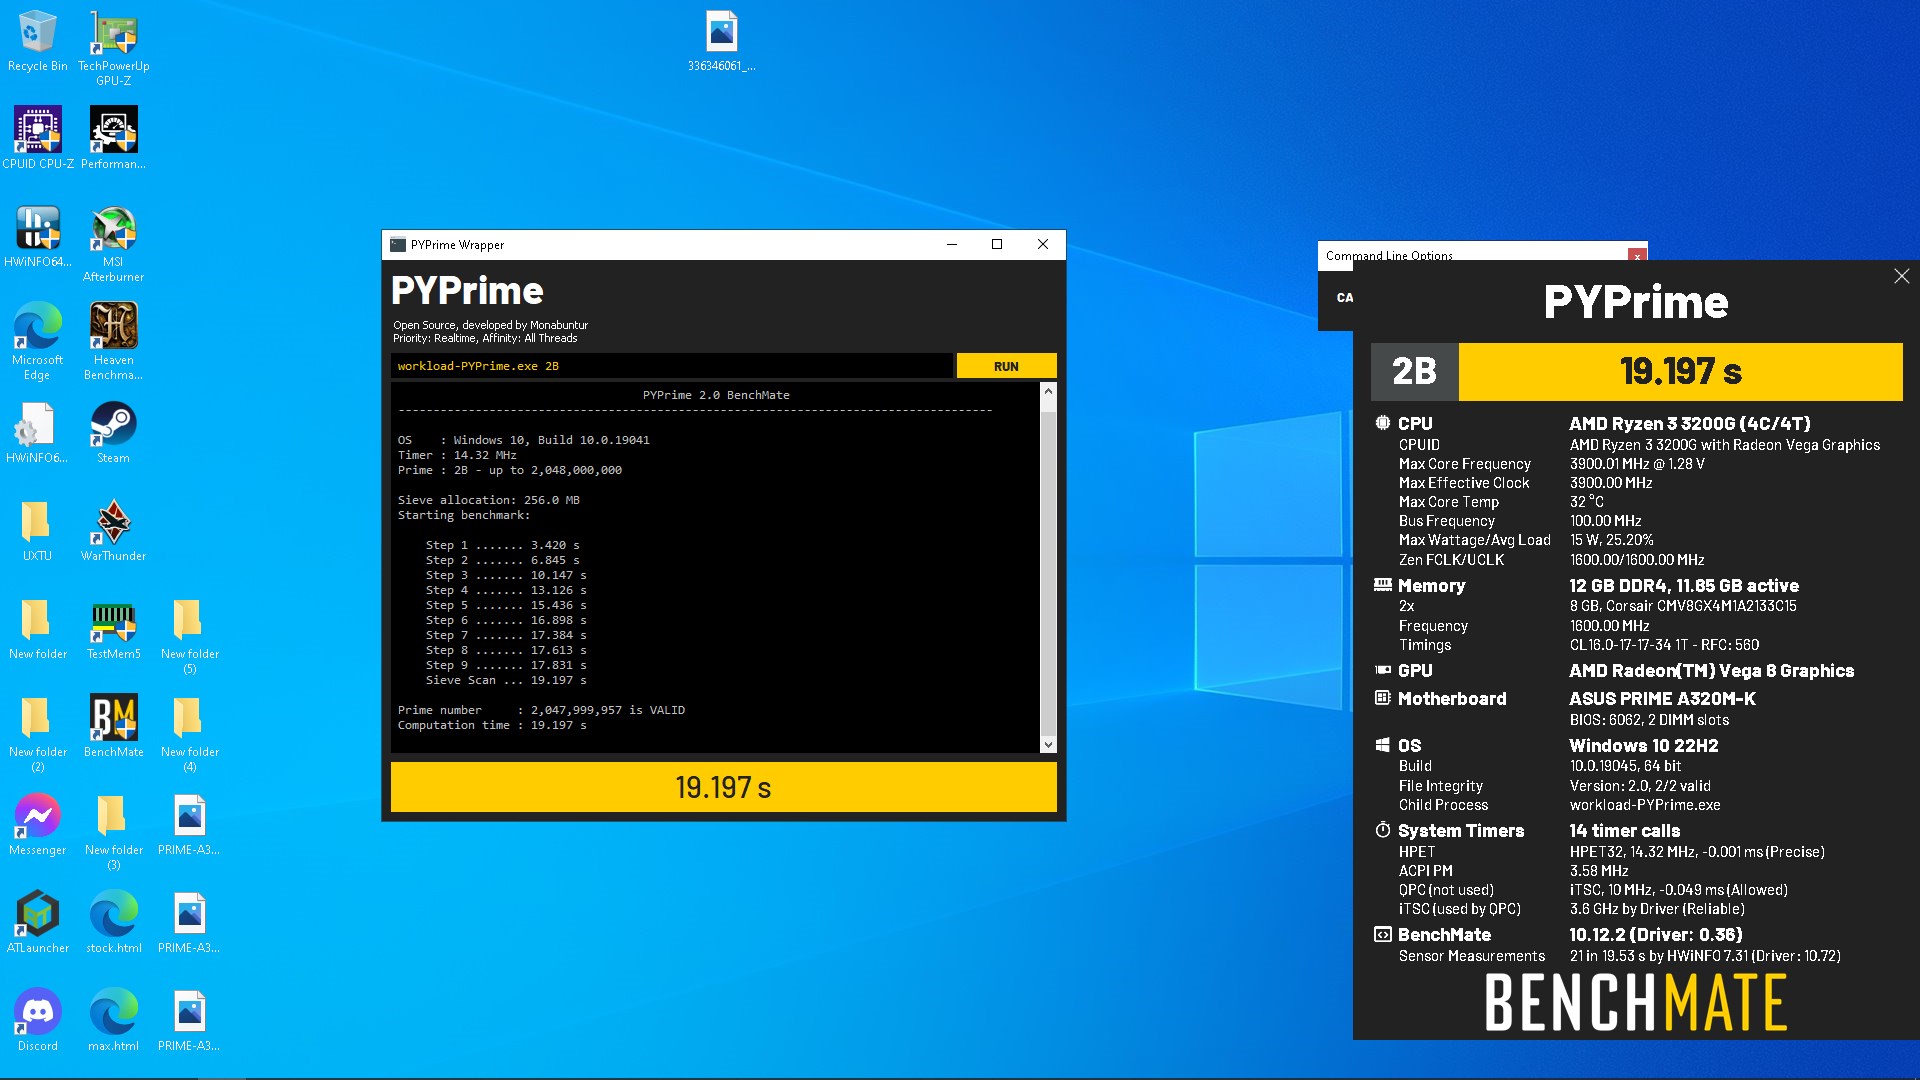Open the New folder (5) icon
The image size is (1920, 1080).
pos(189,636)
